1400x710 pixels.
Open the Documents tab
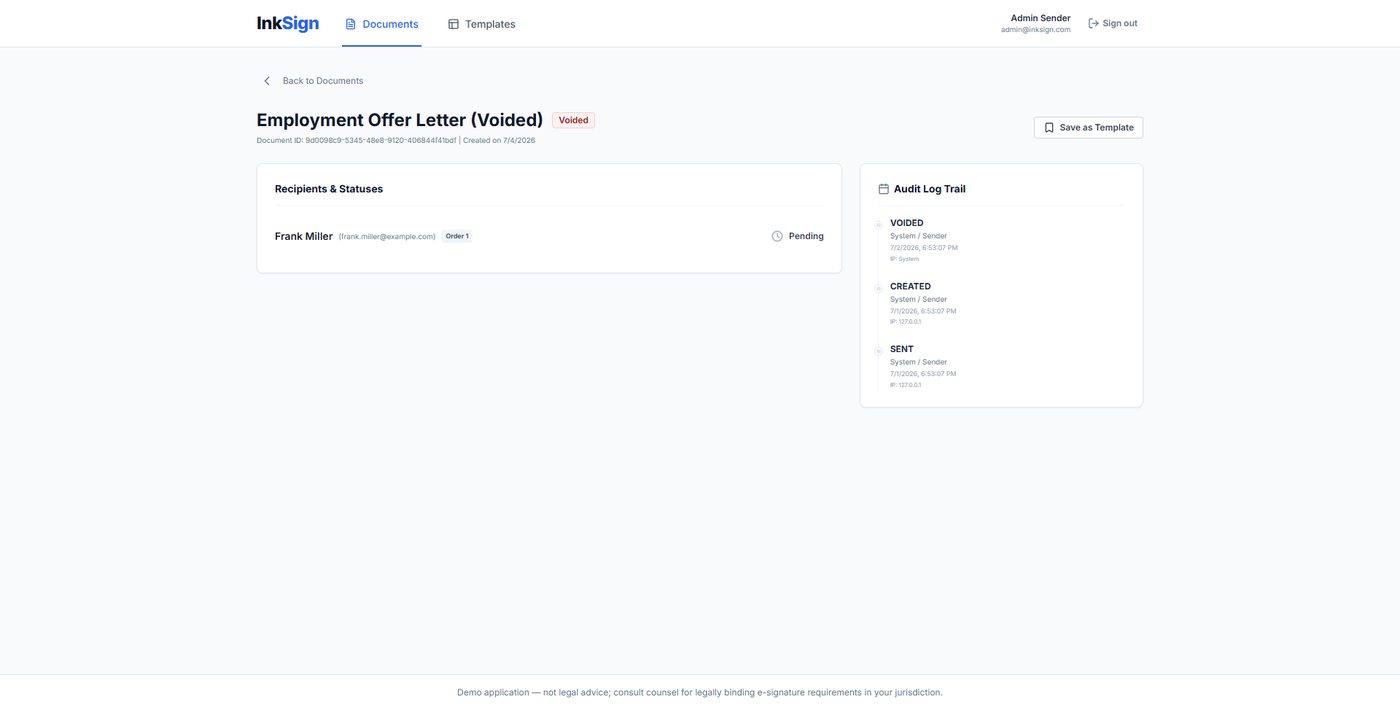tap(381, 24)
